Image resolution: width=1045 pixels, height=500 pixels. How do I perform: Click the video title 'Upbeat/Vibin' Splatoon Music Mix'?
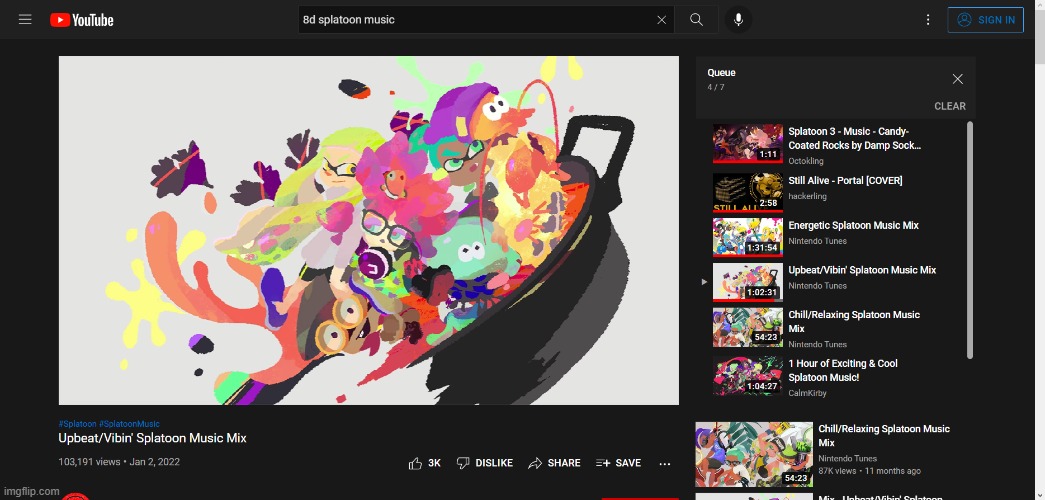pos(153,439)
